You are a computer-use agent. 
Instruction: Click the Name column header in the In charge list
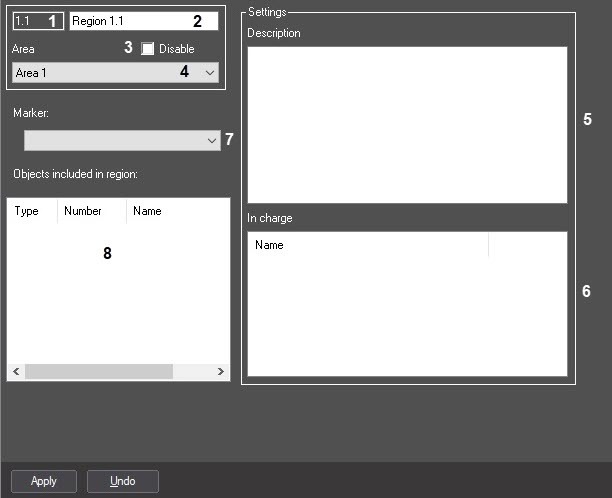(x=368, y=245)
